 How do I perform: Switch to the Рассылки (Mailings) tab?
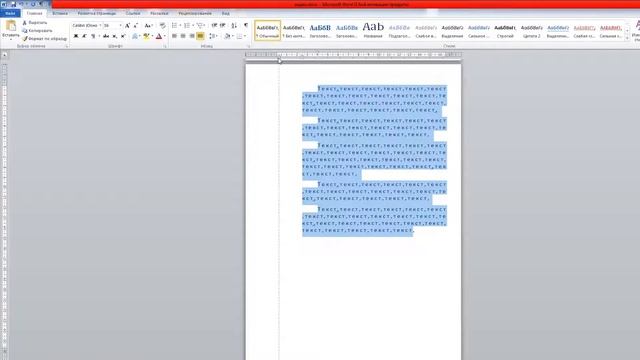(159, 13)
